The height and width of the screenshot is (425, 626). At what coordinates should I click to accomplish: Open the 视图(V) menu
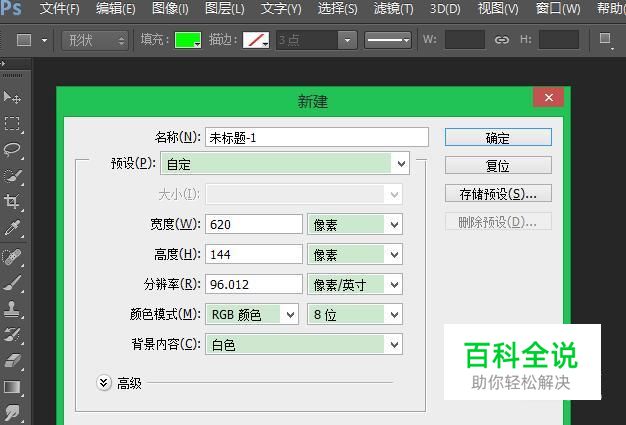coord(498,8)
